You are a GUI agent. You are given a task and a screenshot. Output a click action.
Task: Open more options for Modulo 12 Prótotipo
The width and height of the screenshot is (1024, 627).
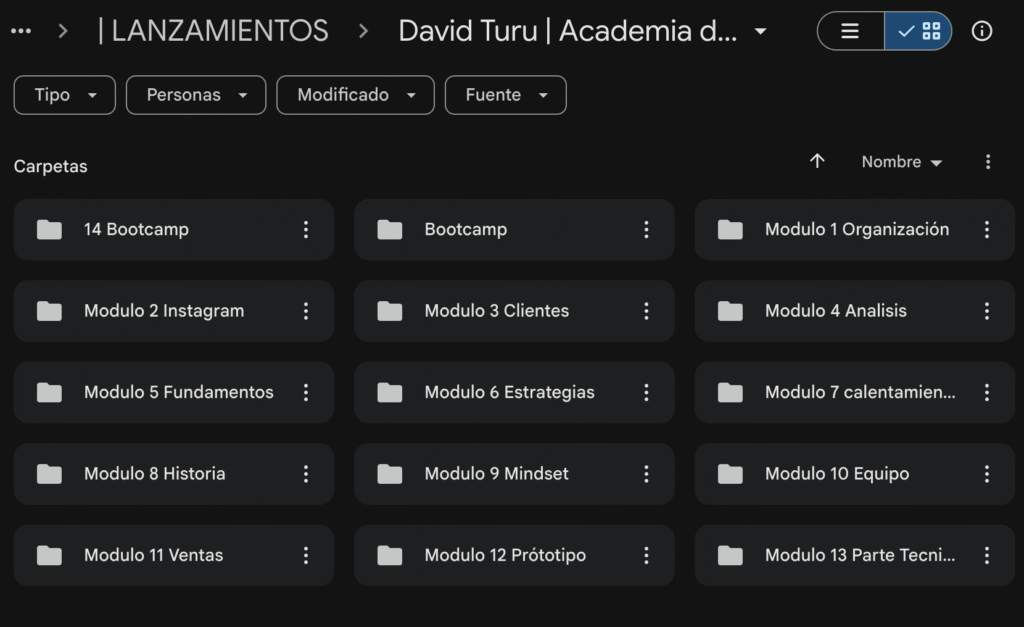(646, 555)
